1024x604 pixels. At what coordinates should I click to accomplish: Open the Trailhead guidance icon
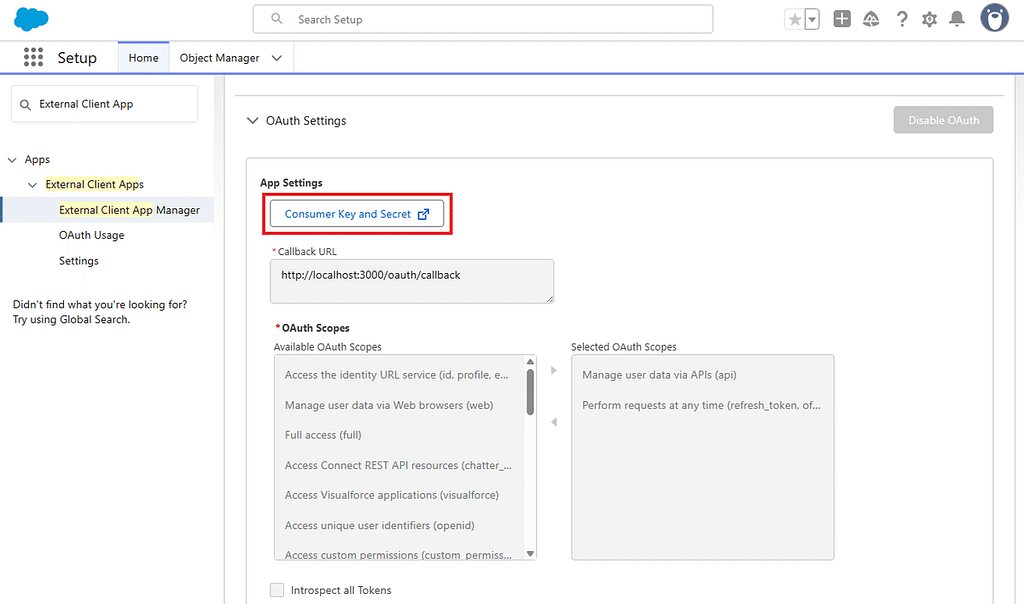871,19
